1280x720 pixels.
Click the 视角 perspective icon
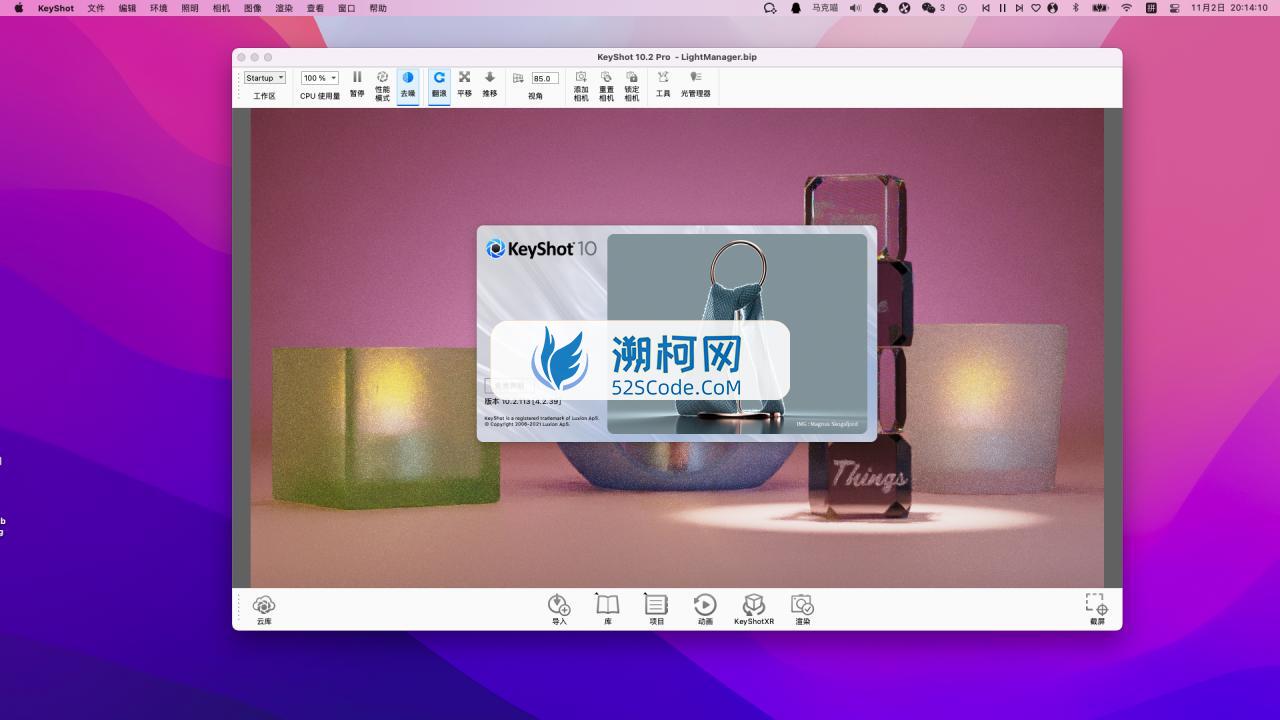pyautogui.click(x=518, y=78)
